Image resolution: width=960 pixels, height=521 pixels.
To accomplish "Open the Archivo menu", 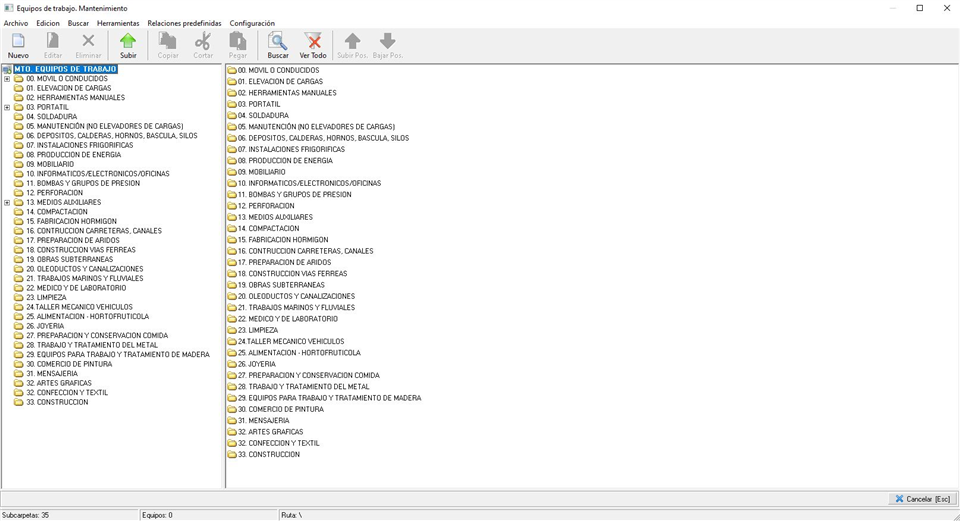I will click(x=16, y=23).
